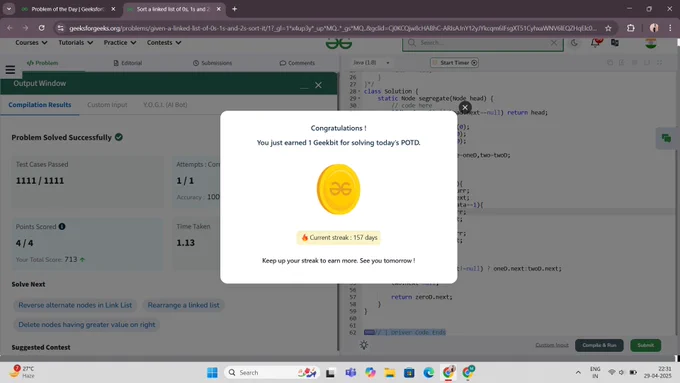Click the gold Geekbit coin image
Image resolution: width=680 pixels, height=383 pixels.
click(x=338, y=189)
